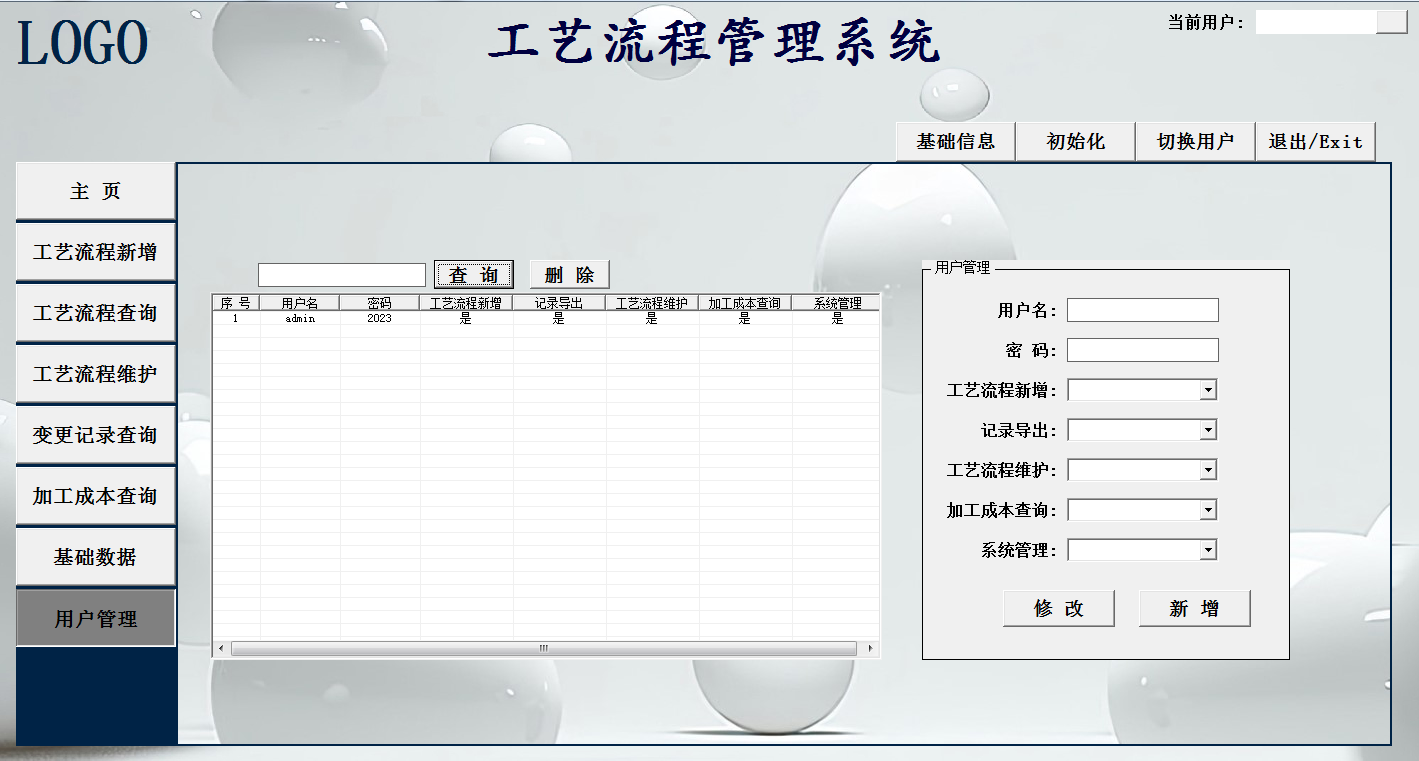The height and width of the screenshot is (761, 1419).
Task: Expand the 加工成本查询 dropdown in 用户管理 form
Action: tap(1208, 510)
